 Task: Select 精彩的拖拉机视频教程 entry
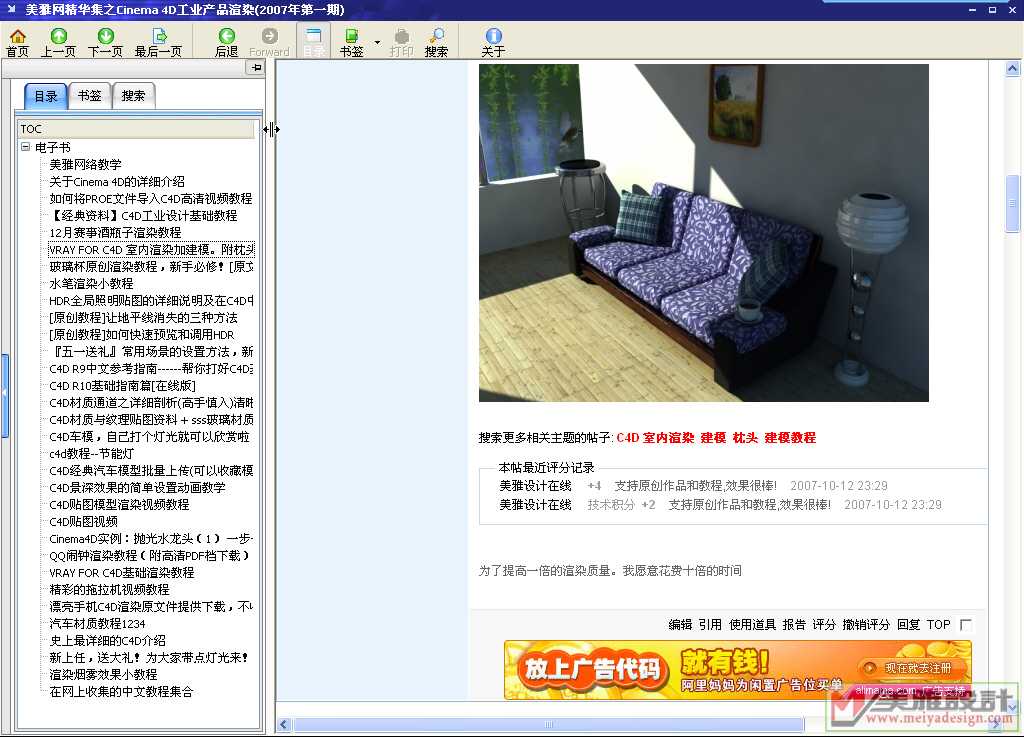(110, 589)
